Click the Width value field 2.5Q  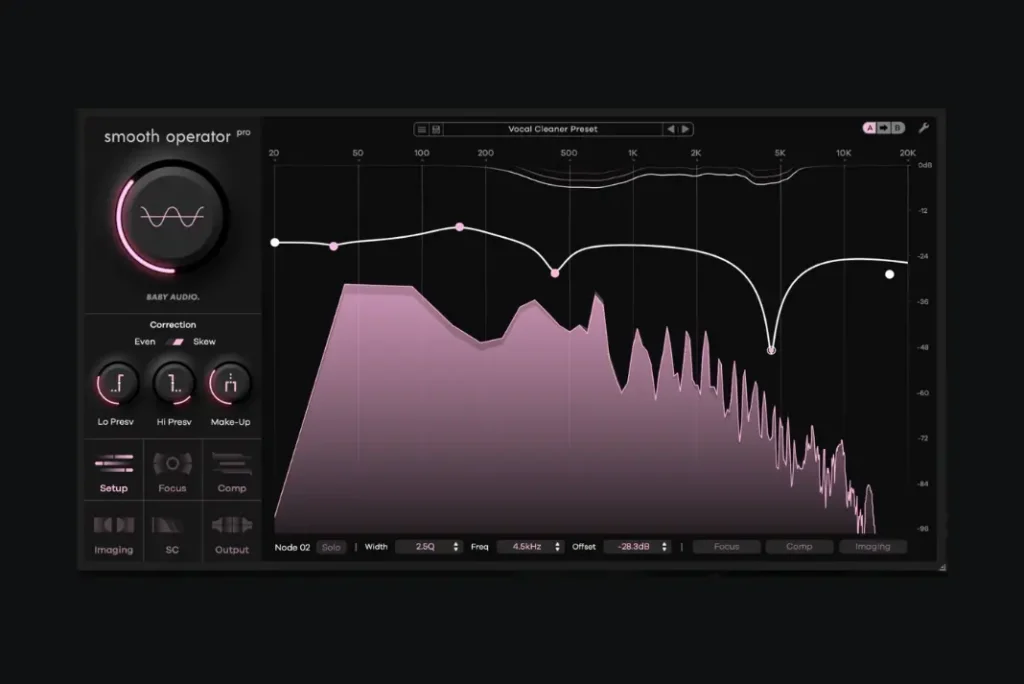pyautogui.click(x=424, y=547)
